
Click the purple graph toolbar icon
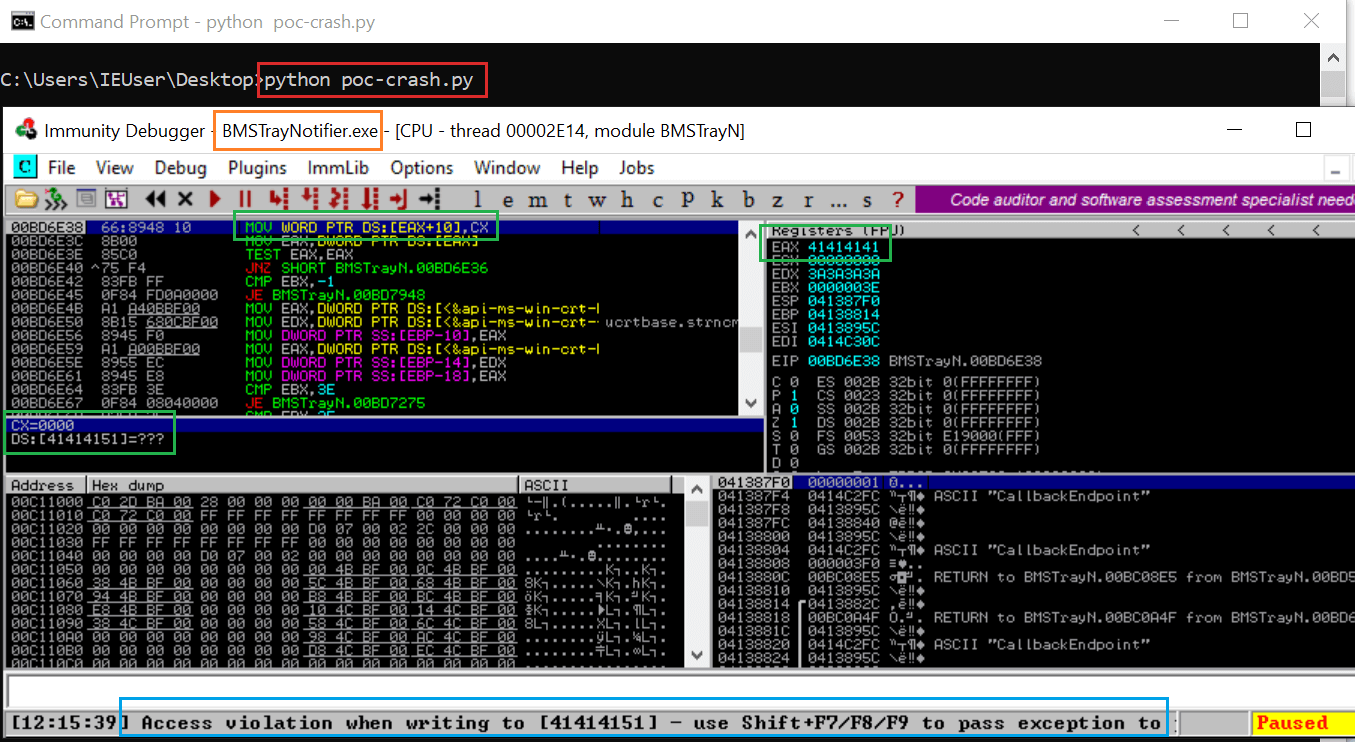pyautogui.click(x=116, y=199)
